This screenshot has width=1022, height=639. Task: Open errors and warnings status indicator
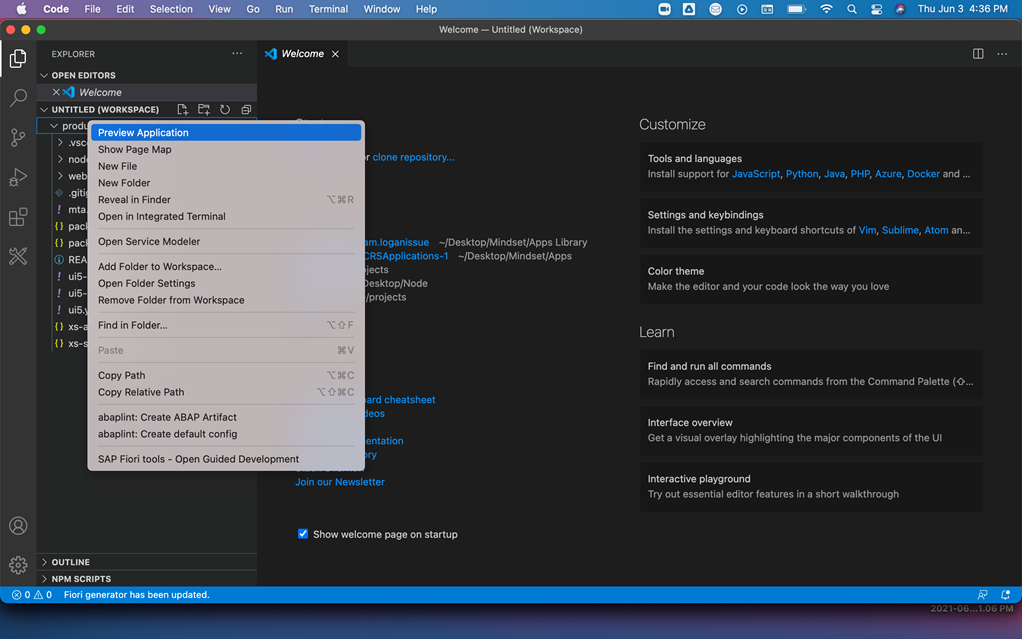pyautogui.click(x=32, y=595)
